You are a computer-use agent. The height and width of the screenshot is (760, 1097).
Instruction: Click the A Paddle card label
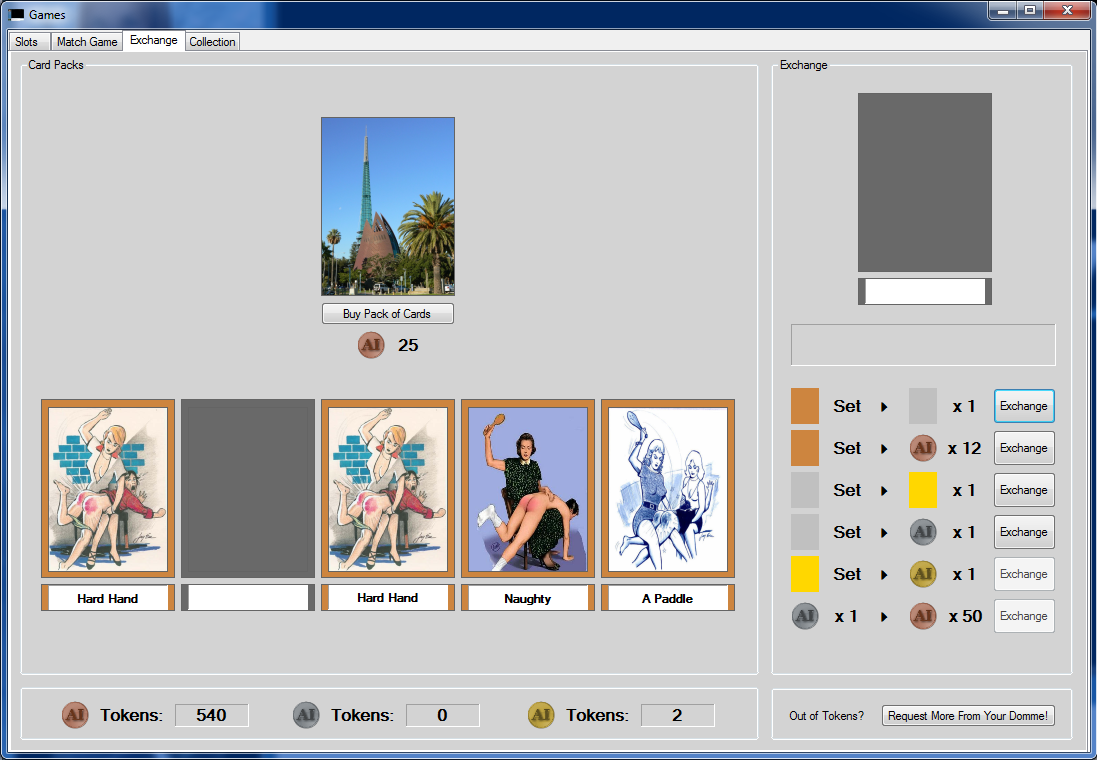(x=667, y=598)
